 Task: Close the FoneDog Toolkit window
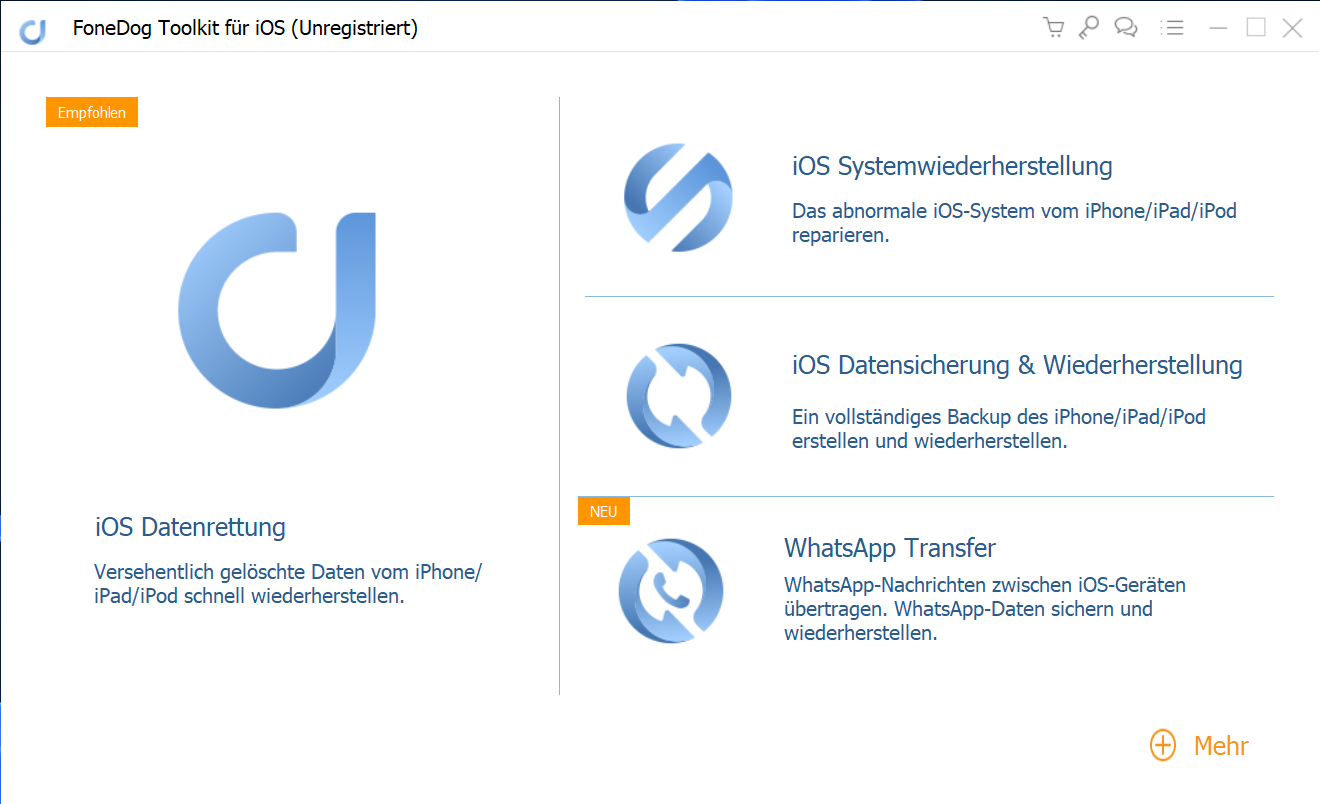click(x=1292, y=28)
